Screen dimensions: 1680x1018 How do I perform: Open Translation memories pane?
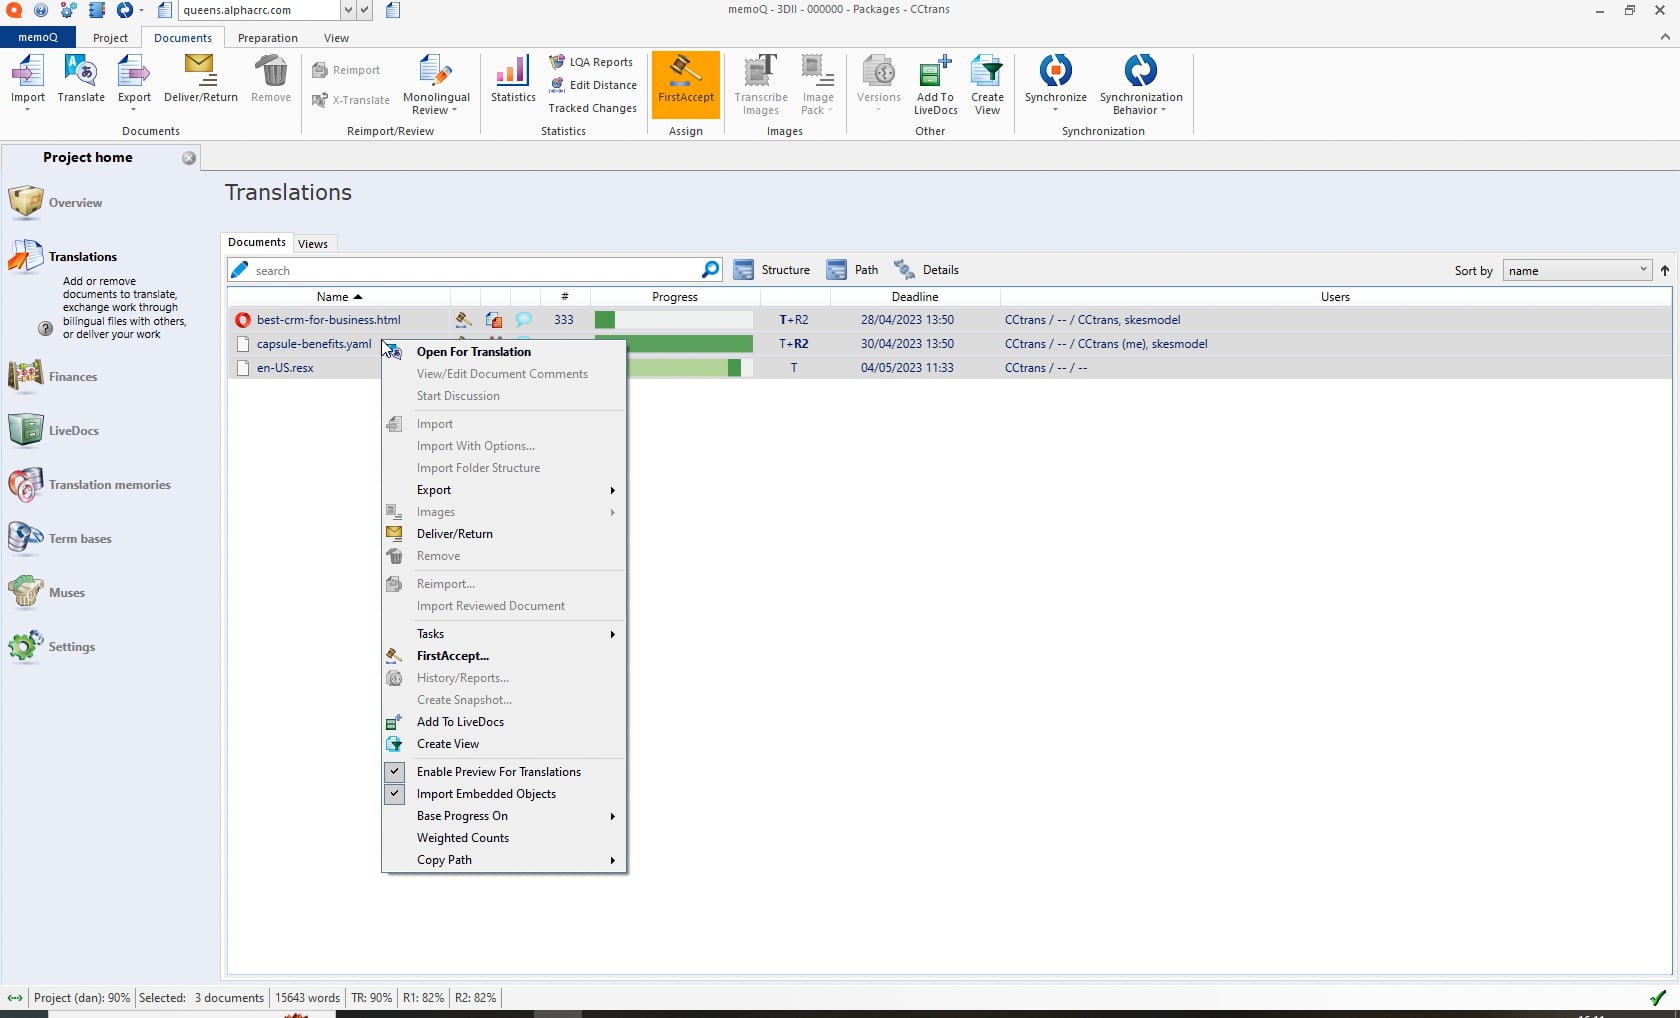[90, 485]
